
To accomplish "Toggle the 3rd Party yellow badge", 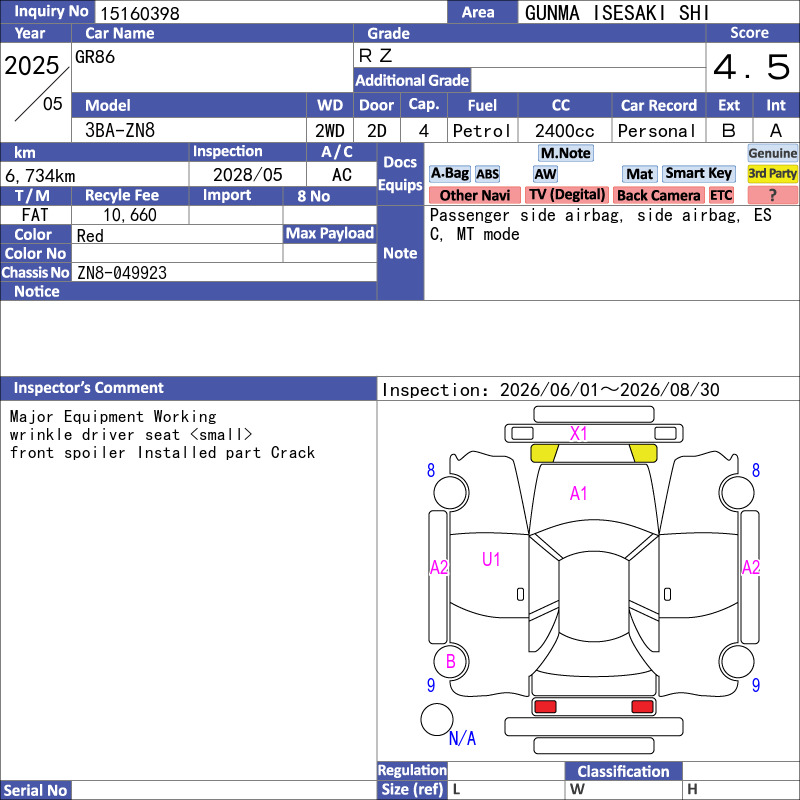I will pyautogui.click(x=772, y=174).
